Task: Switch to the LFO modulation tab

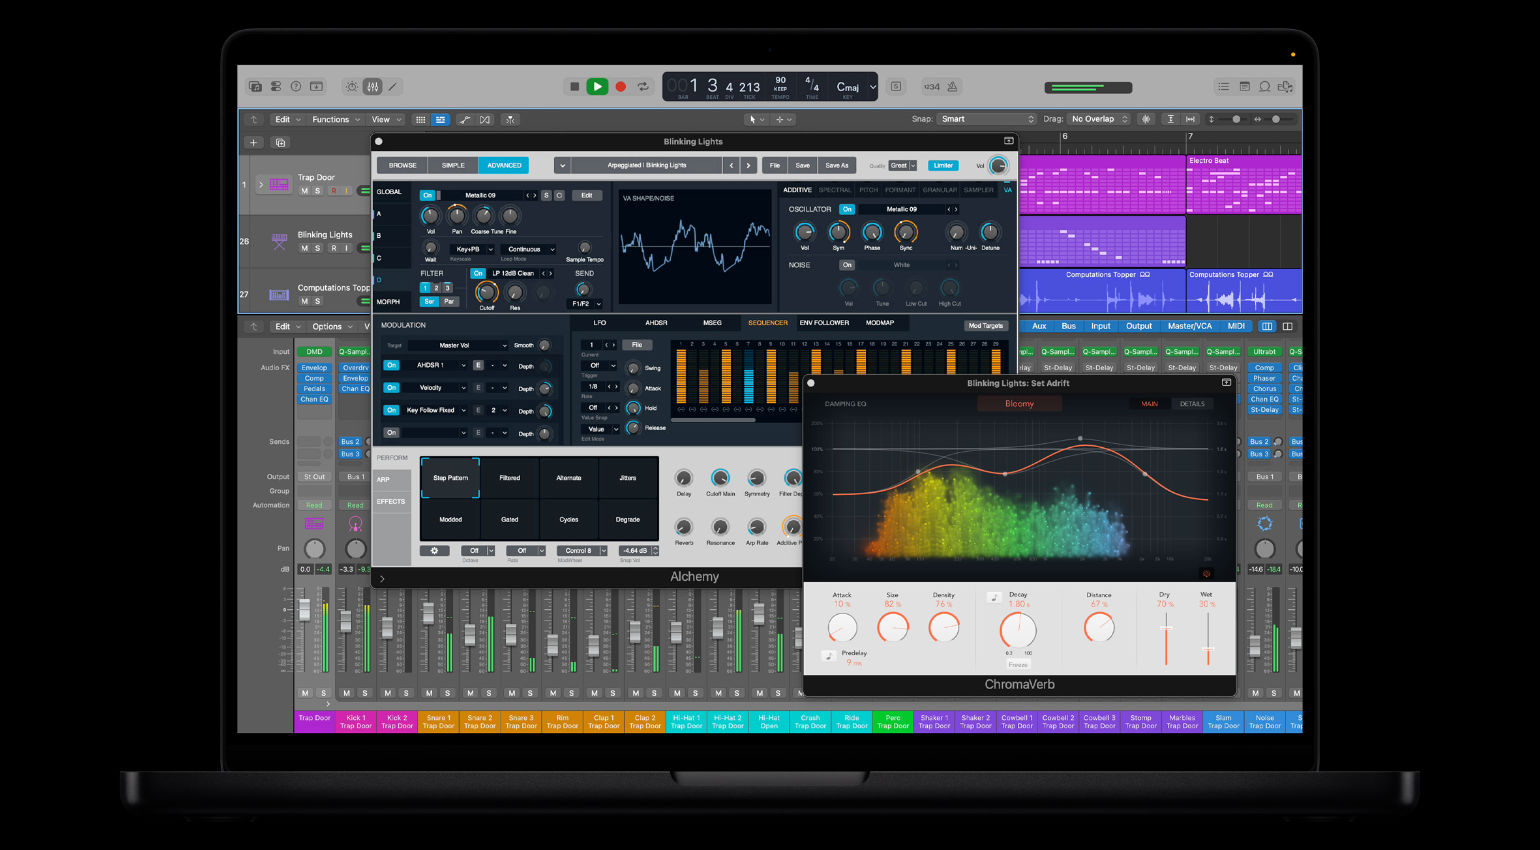Action: pos(600,323)
